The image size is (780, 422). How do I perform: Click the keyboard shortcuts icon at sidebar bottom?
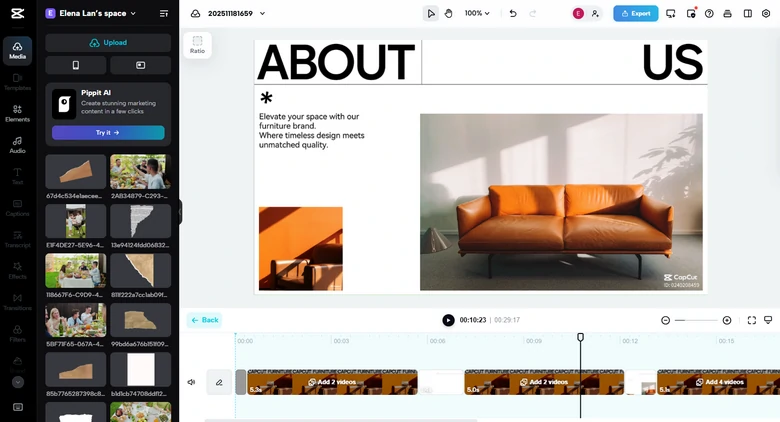[18, 407]
